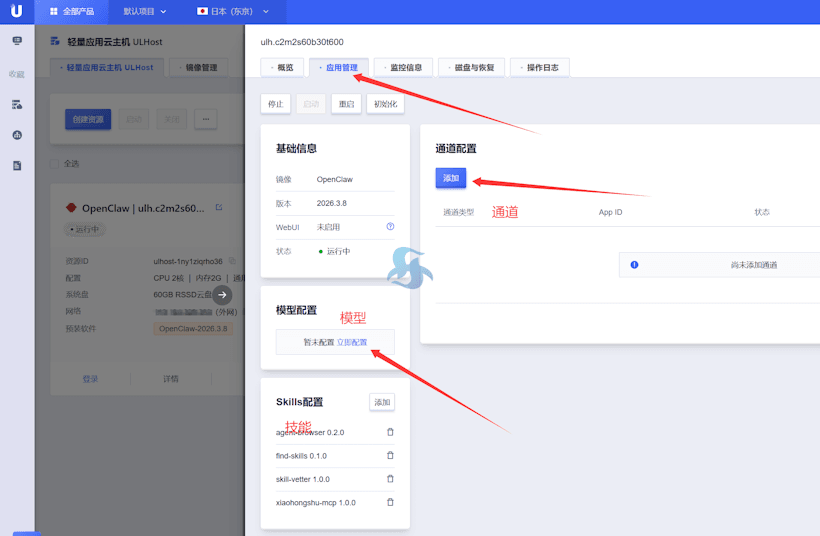Image resolution: width=820 pixels, height=536 pixels.
Task: Click 添加 in 通道配置
Action: click(451, 178)
